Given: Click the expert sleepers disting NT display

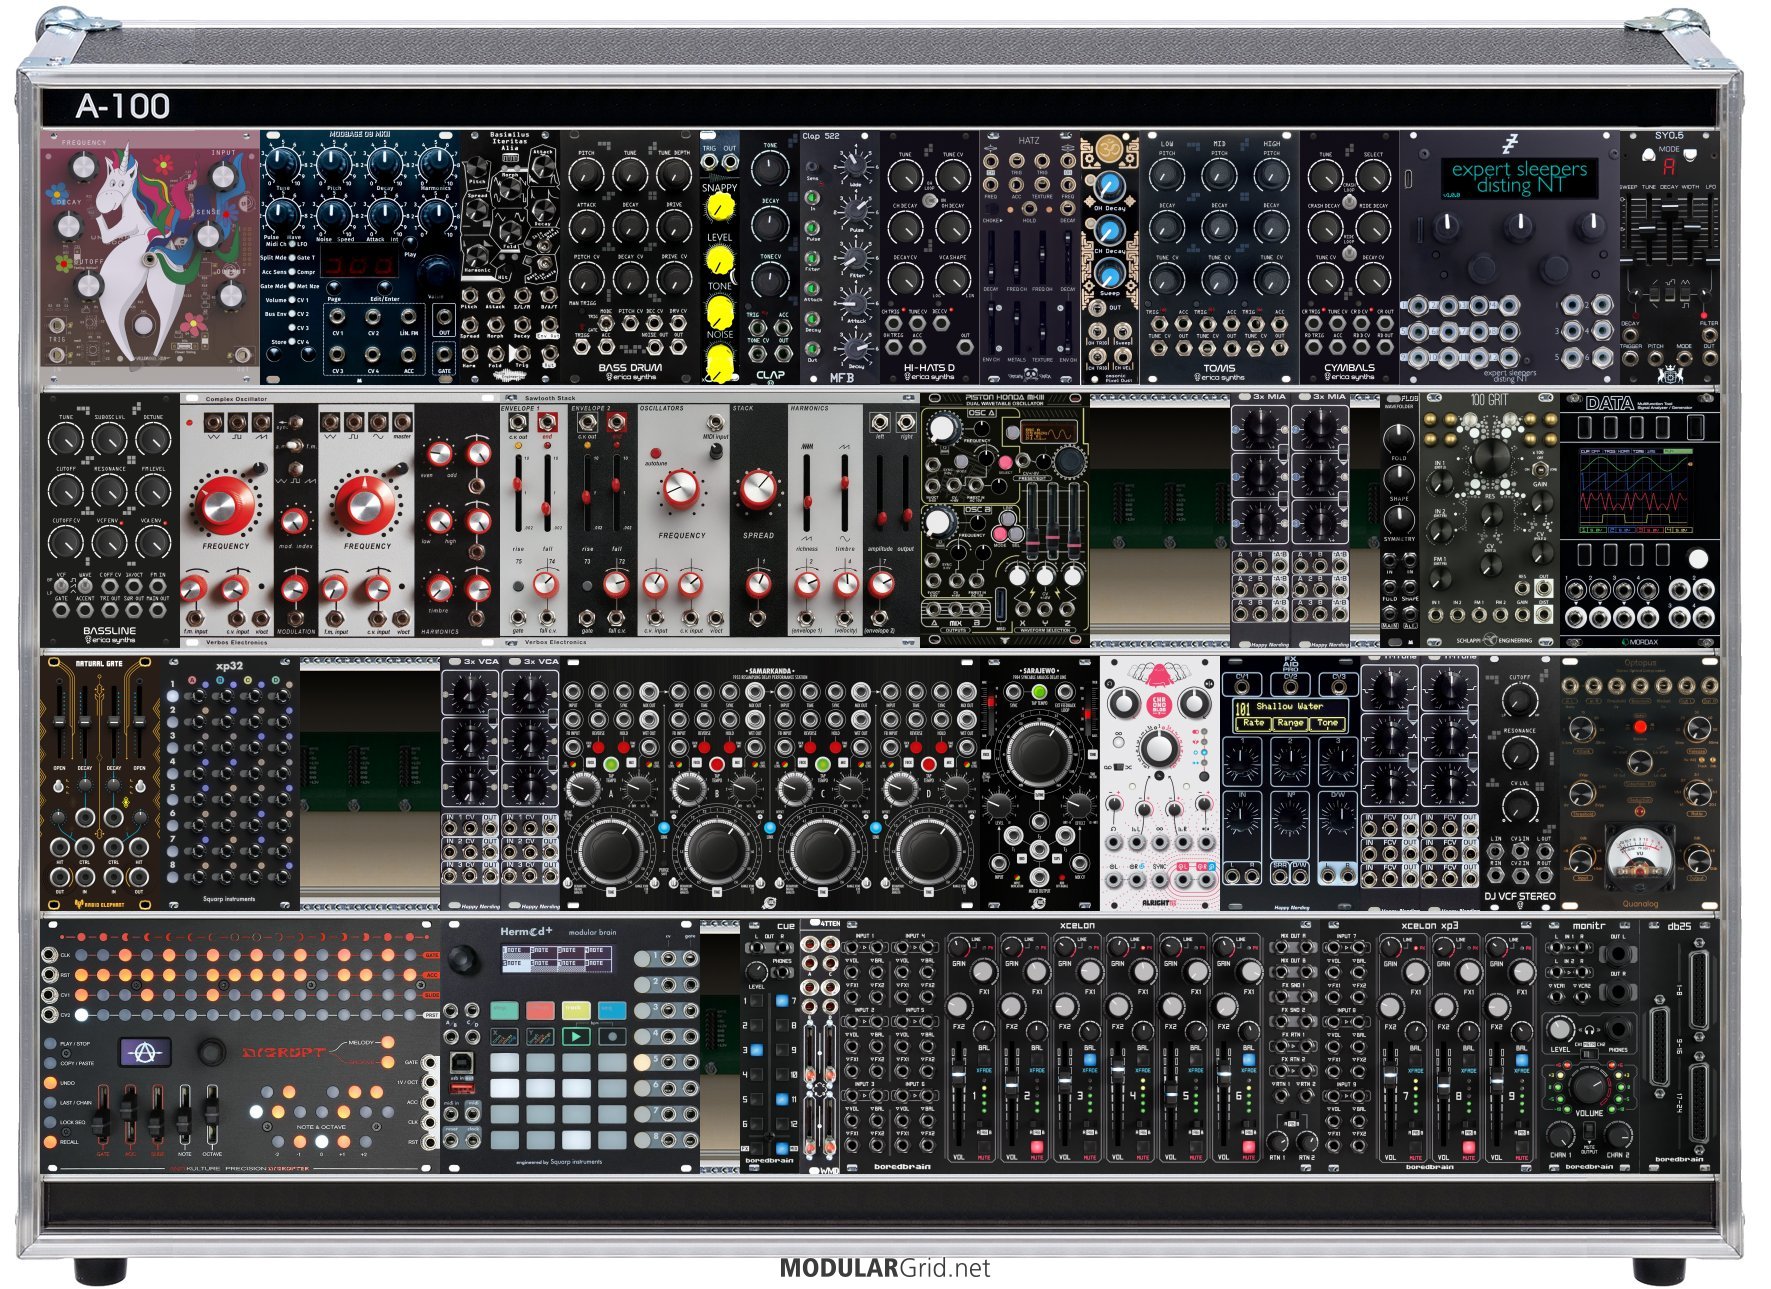Looking at the screenshot, I should [1518, 177].
